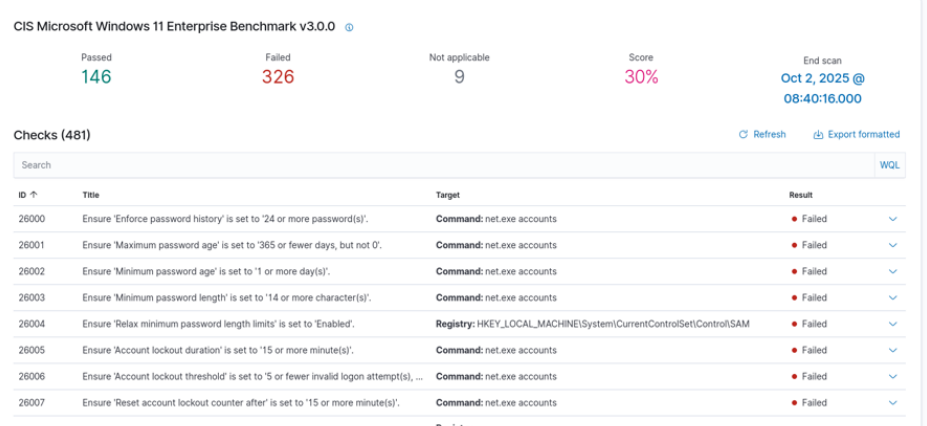Sort checks by ID column arrow
The height and width of the screenshot is (426, 927).
[34, 195]
